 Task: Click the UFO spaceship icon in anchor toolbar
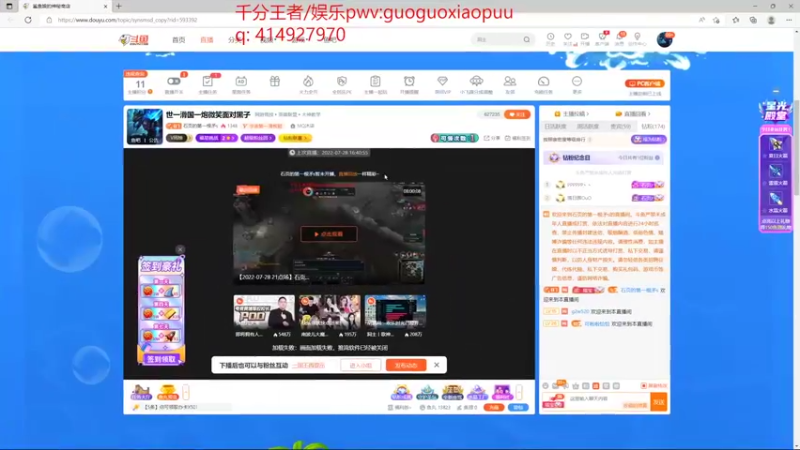476,81
